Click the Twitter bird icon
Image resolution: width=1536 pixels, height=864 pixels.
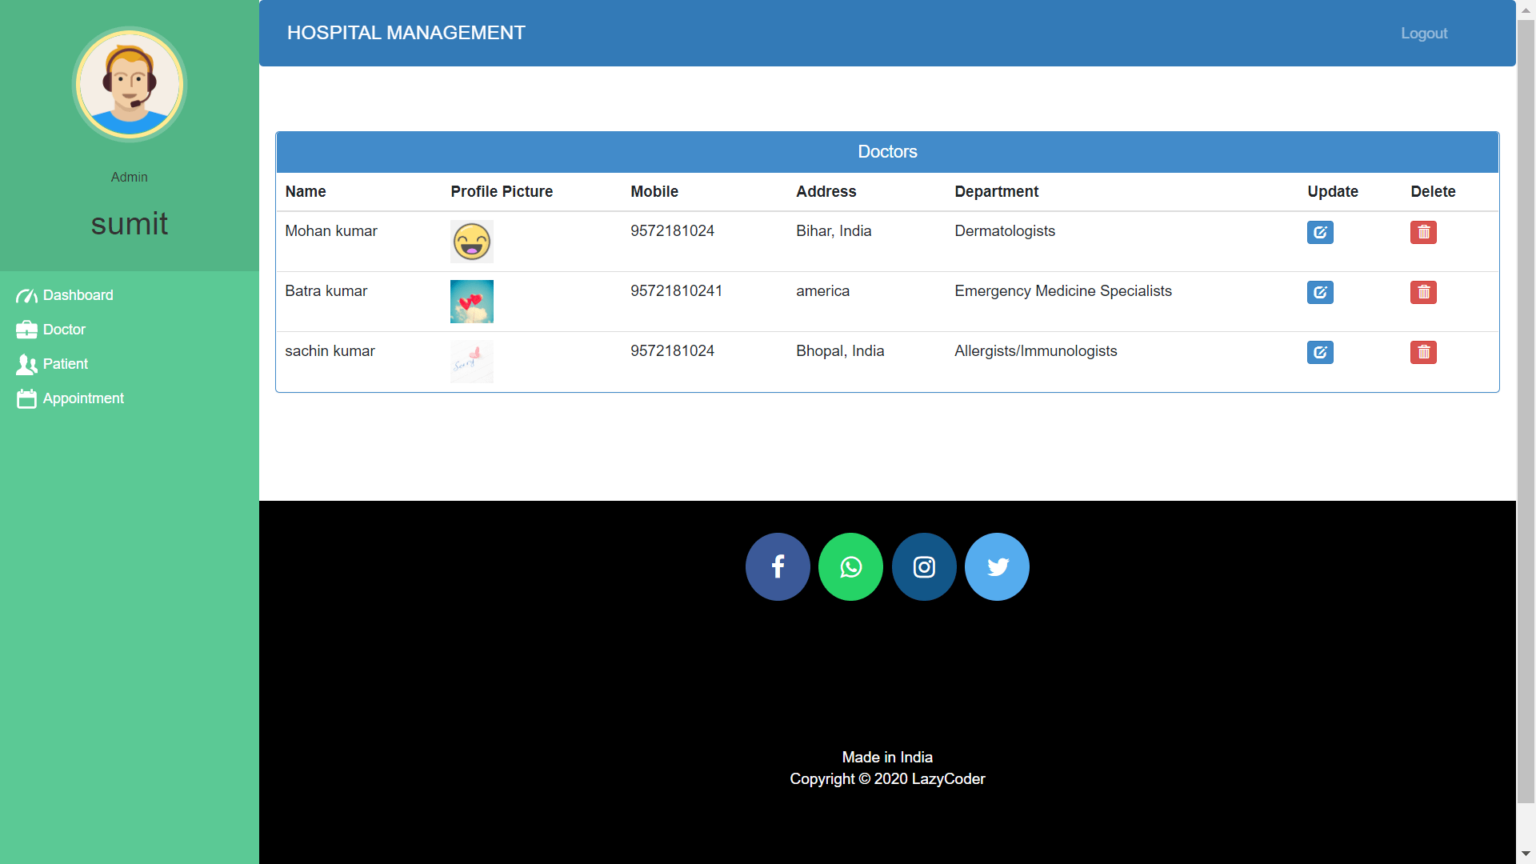click(997, 566)
